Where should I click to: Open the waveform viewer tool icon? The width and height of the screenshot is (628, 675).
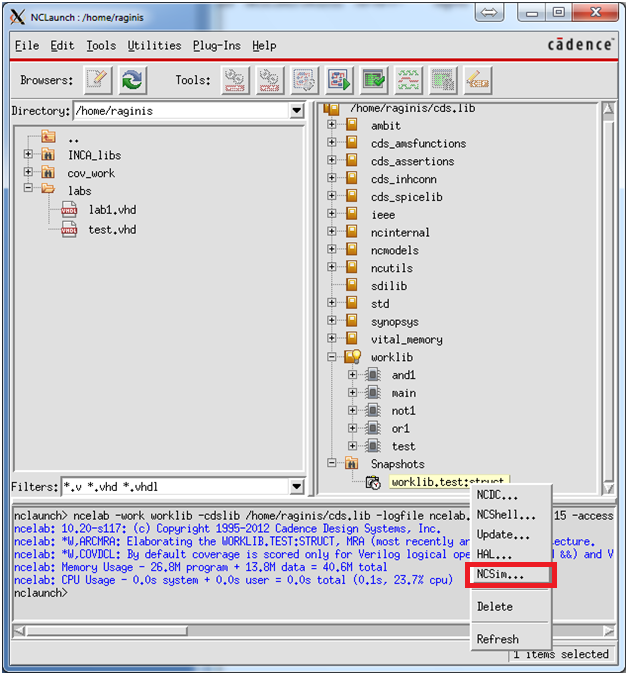pyautogui.click(x=408, y=80)
